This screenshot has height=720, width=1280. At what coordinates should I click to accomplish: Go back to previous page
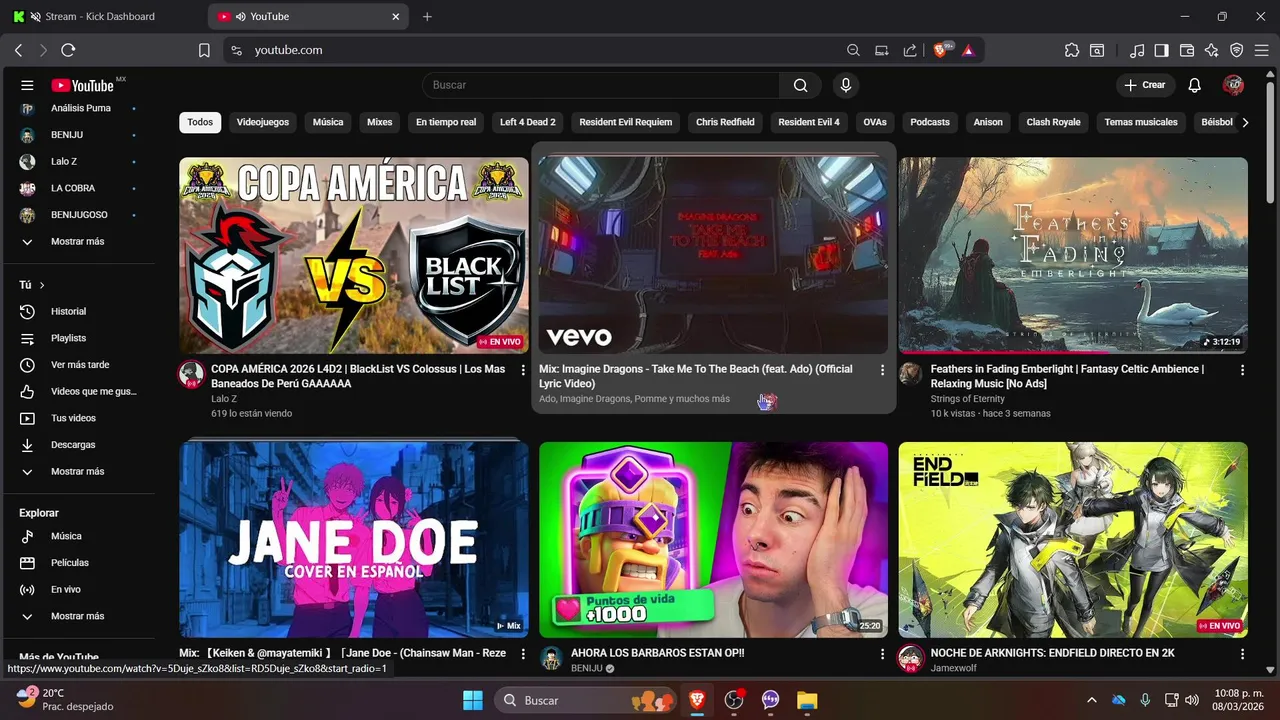pyautogui.click(x=18, y=50)
